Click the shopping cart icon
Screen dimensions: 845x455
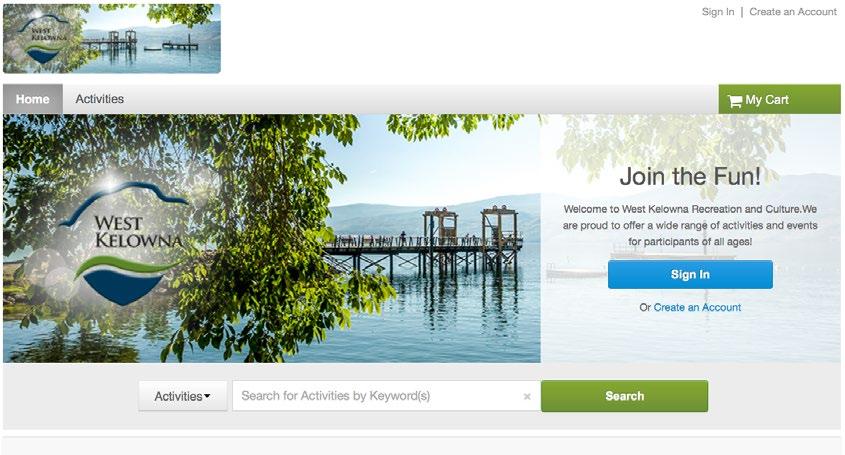(x=735, y=101)
